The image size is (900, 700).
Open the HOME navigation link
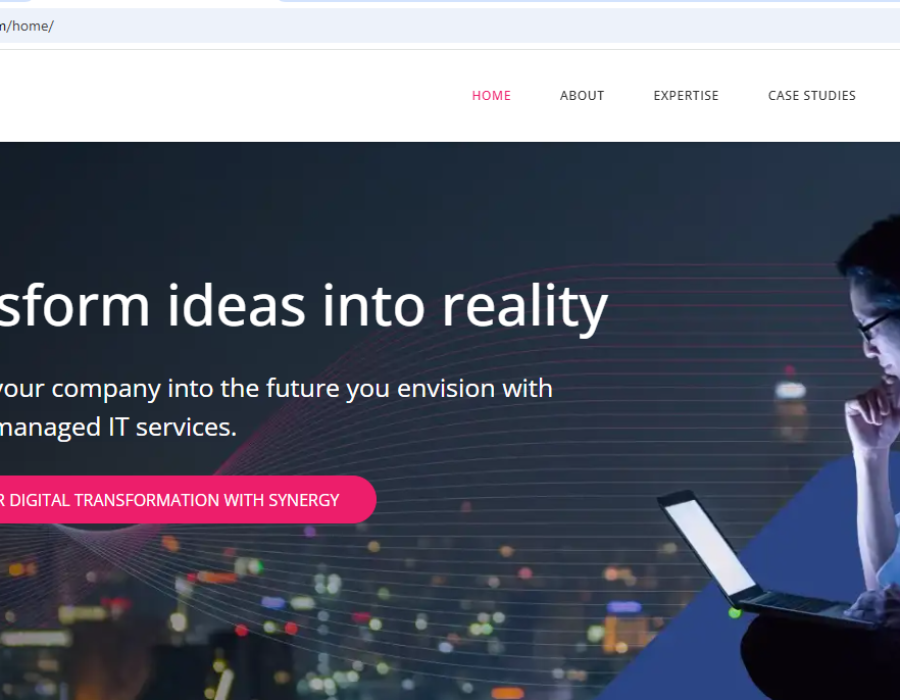[x=491, y=96]
